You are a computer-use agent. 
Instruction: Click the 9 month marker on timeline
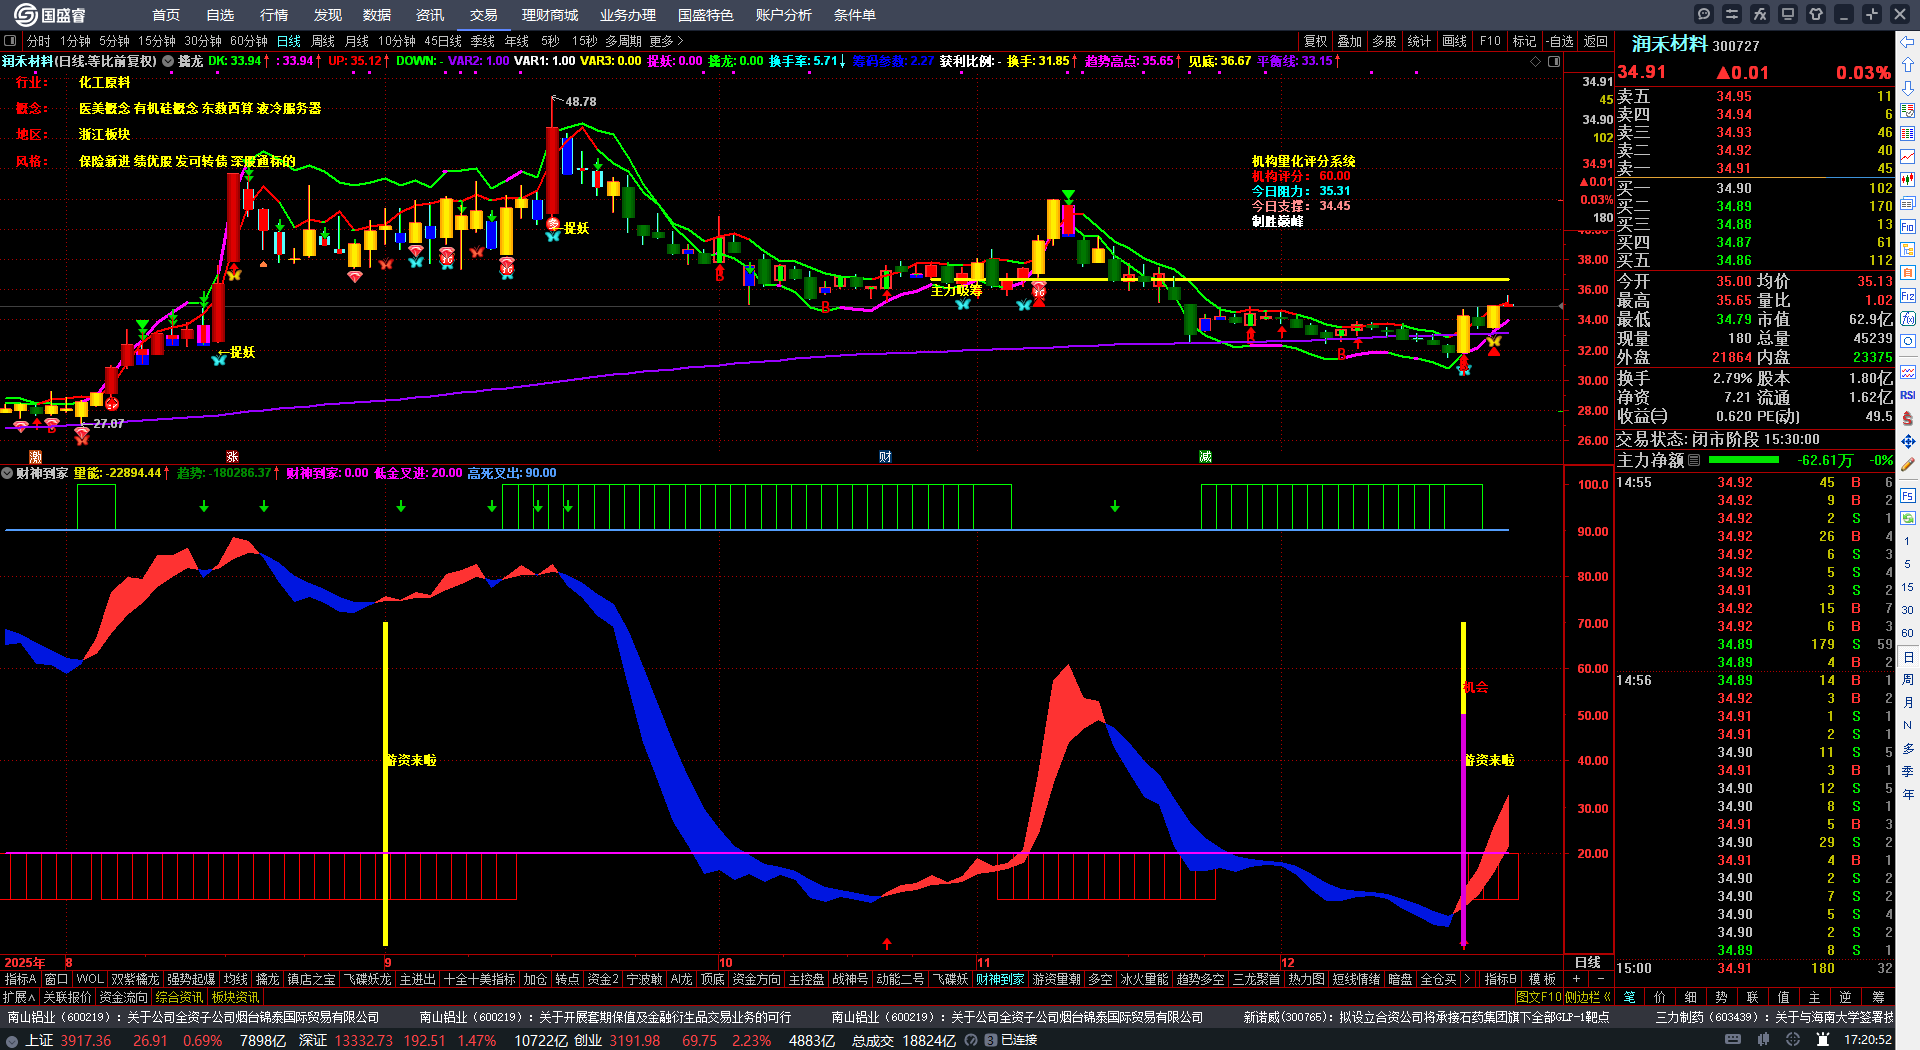point(388,963)
